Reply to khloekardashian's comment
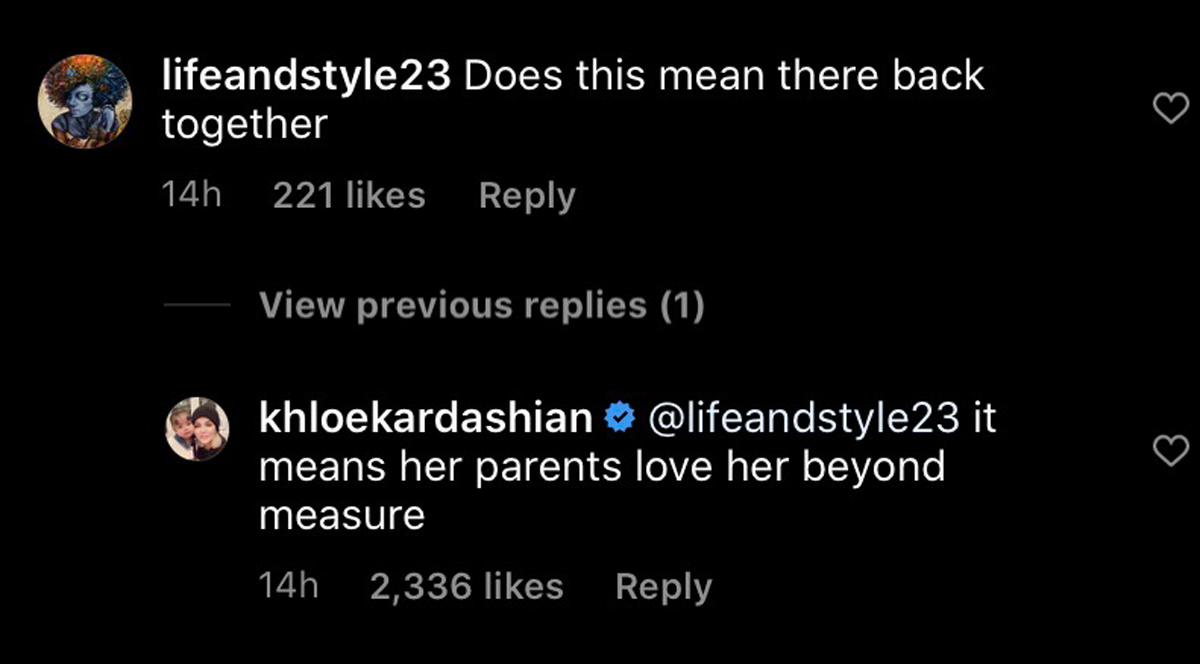The height and width of the screenshot is (664, 1200). (663, 586)
